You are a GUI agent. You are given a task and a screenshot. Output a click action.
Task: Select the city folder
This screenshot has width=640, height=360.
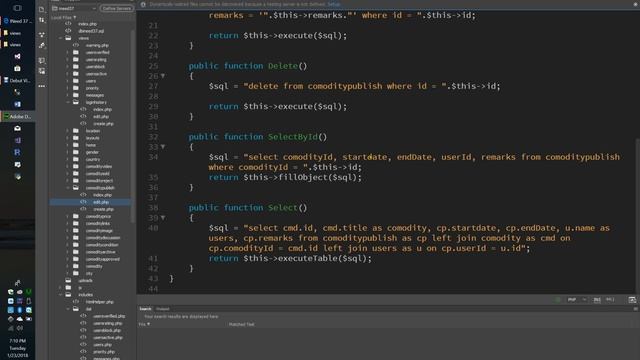point(89,273)
